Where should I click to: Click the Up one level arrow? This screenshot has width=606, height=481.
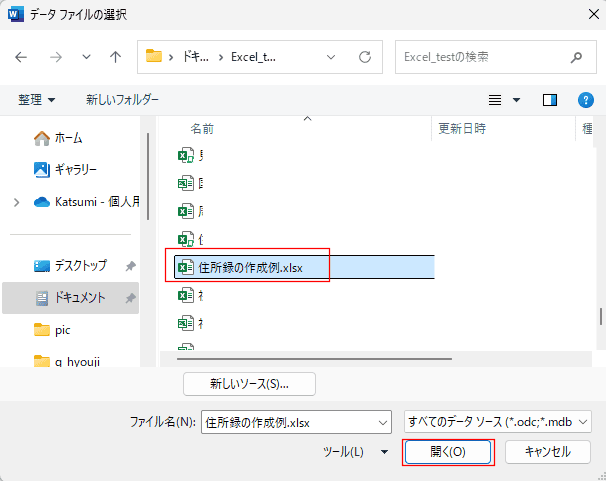pos(115,57)
